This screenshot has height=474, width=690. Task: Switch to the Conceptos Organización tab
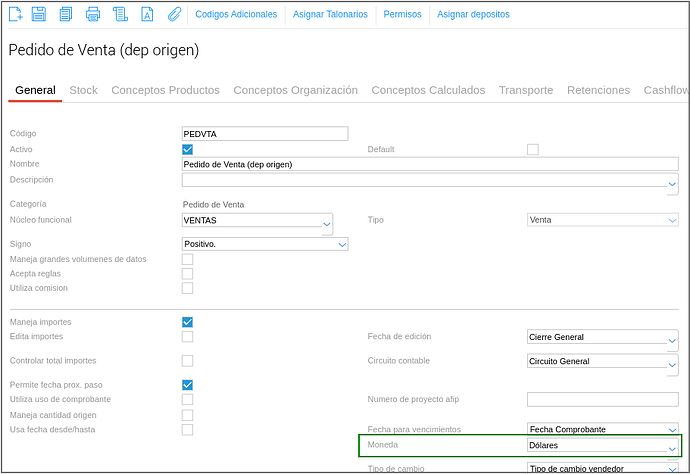[x=296, y=90]
